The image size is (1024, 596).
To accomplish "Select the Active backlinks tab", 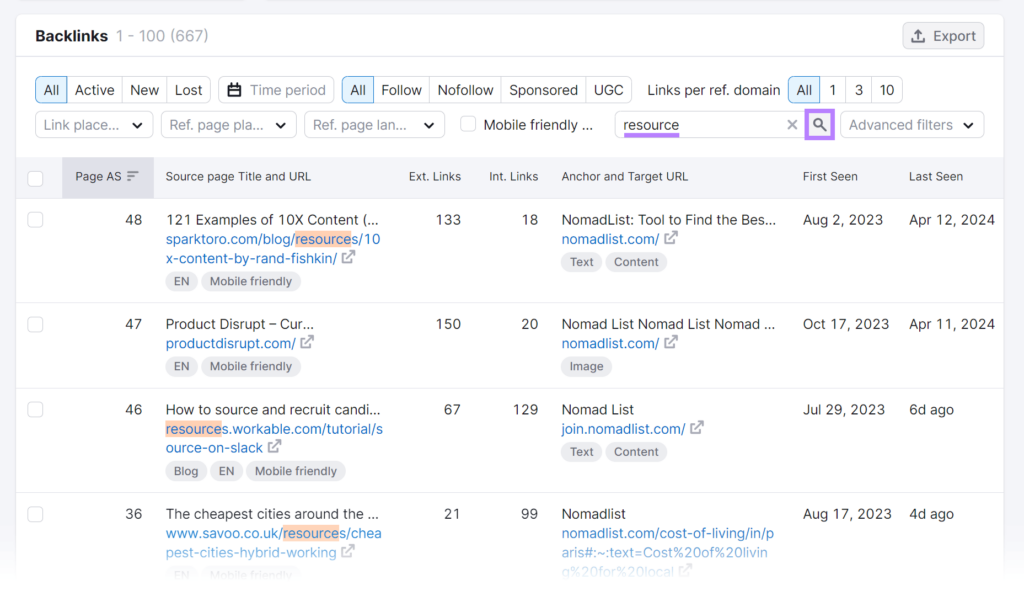I will [95, 90].
